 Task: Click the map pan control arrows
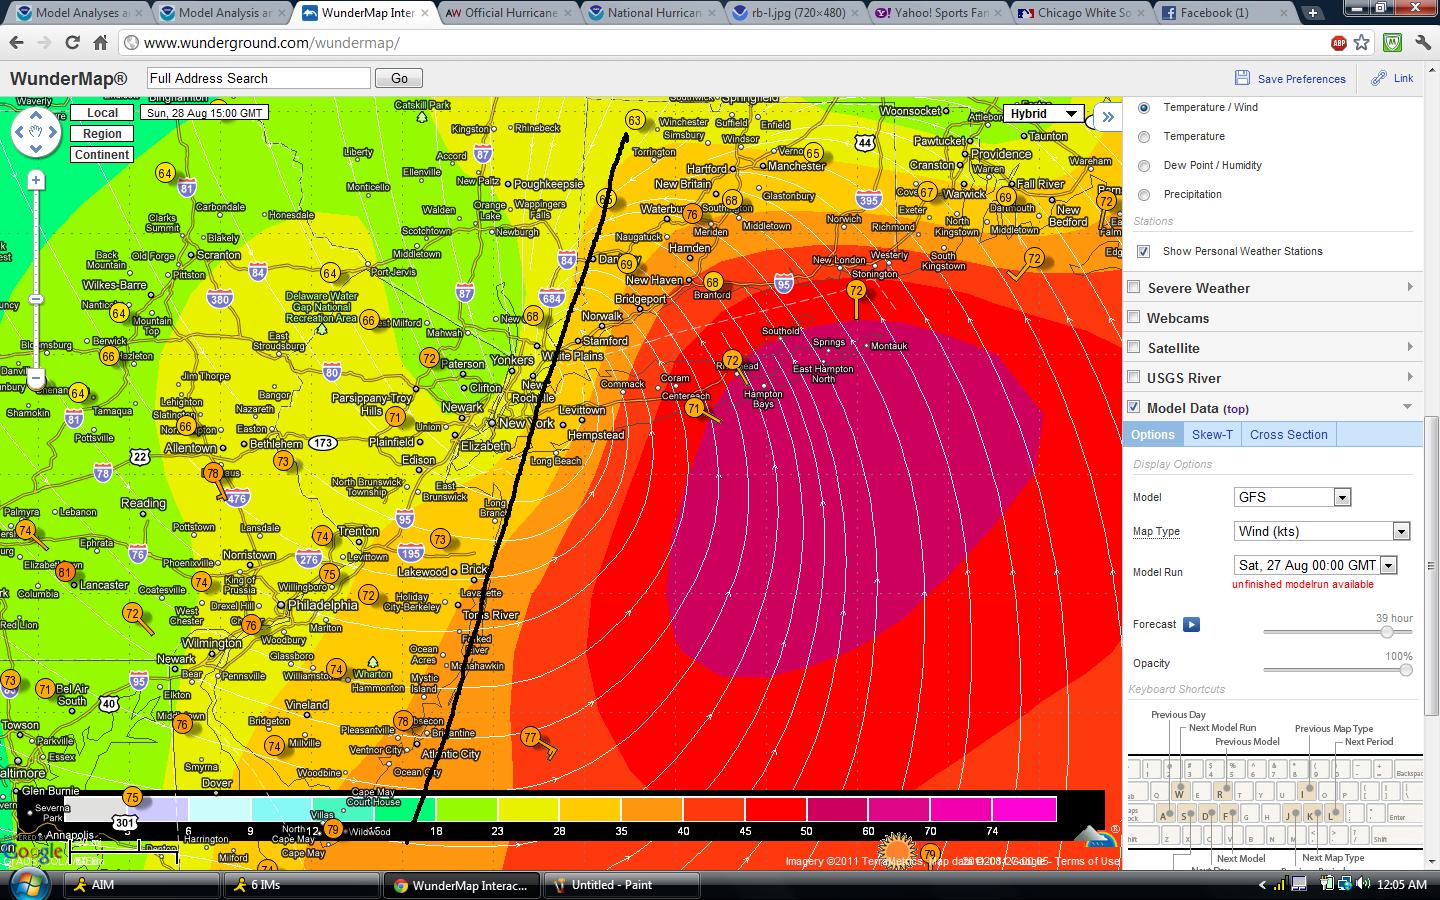(x=36, y=132)
